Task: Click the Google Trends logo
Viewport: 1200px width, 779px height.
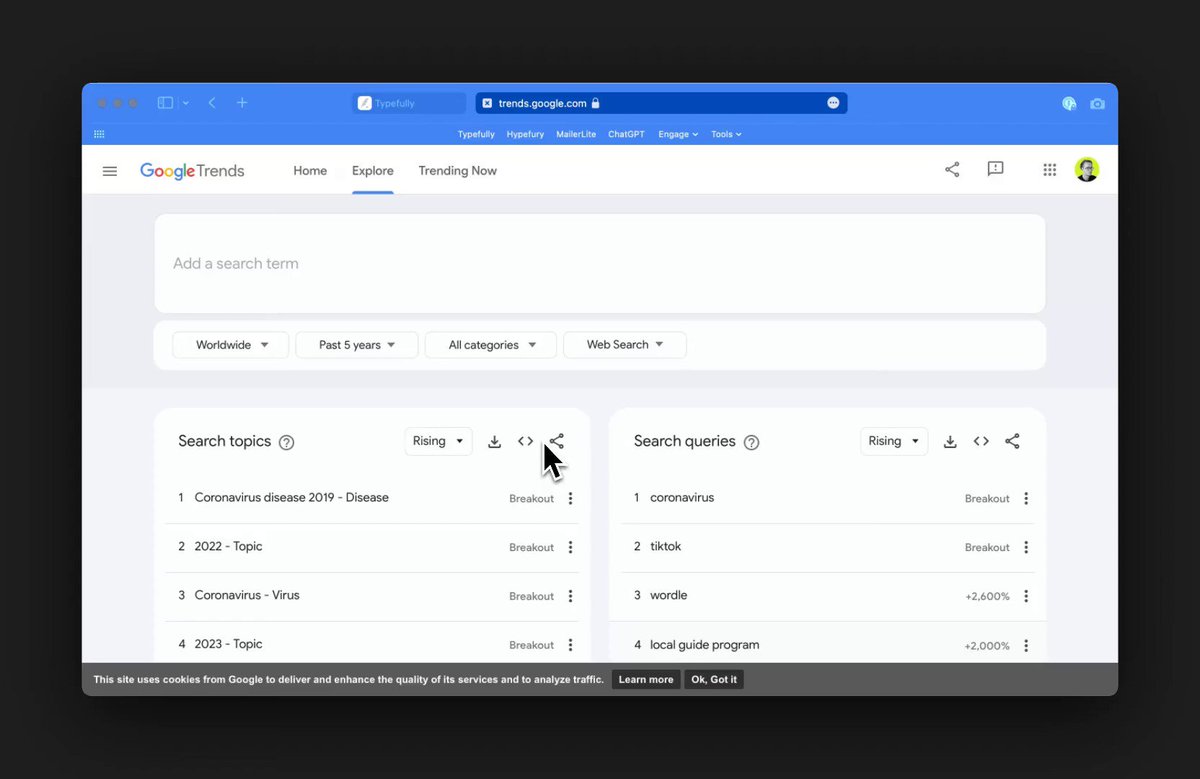Action: tap(192, 171)
